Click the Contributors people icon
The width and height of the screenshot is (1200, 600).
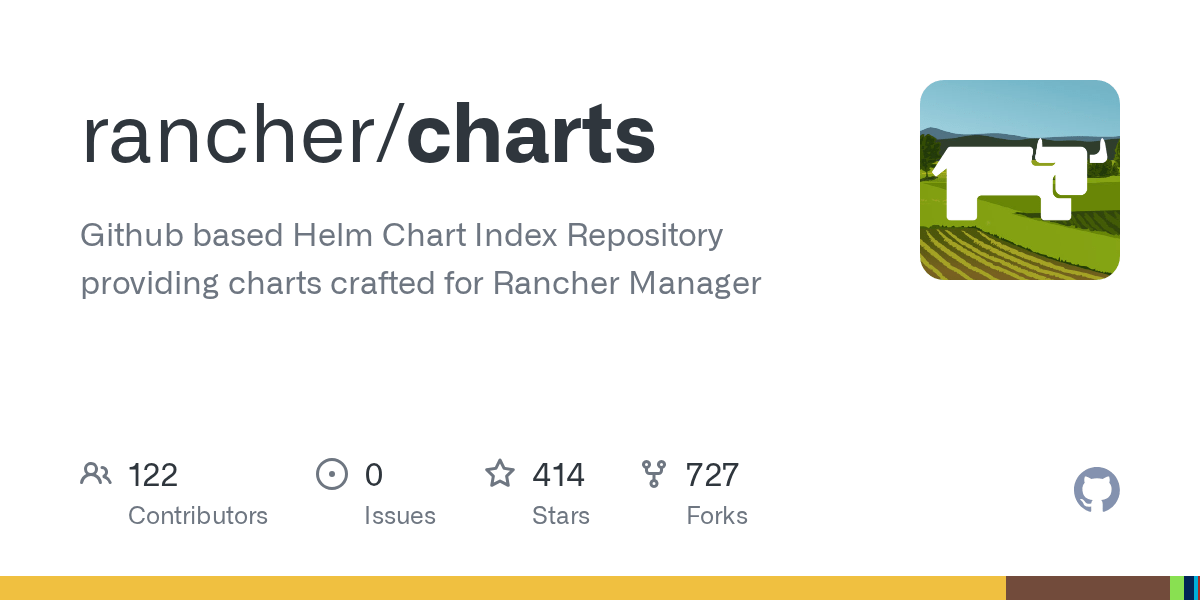(96, 474)
